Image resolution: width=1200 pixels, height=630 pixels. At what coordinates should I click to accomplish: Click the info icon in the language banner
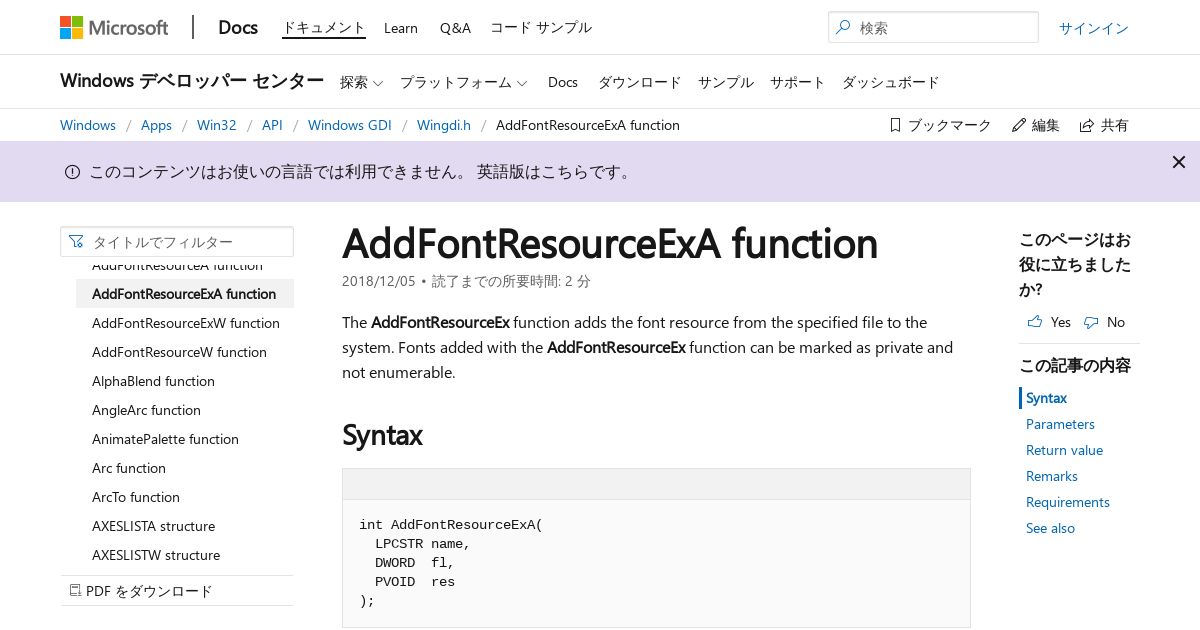pos(72,172)
